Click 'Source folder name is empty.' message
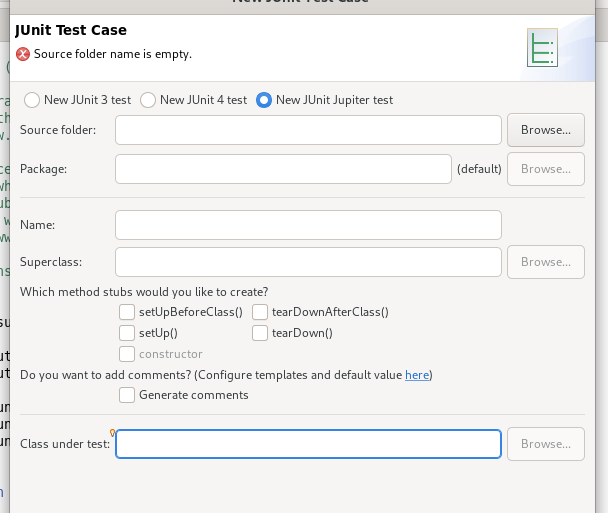This screenshot has width=608, height=513. [x=113, y=54]
